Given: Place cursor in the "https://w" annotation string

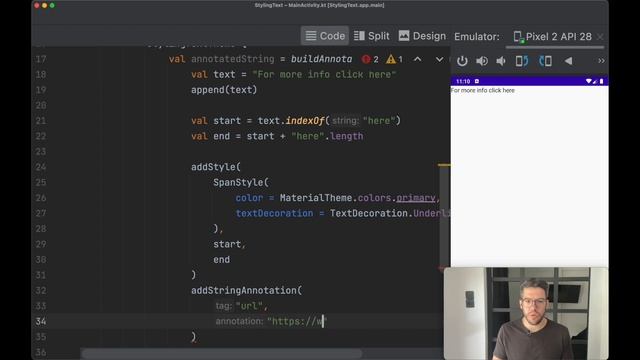Looking at the screenshot, I should tap(297, 321).
